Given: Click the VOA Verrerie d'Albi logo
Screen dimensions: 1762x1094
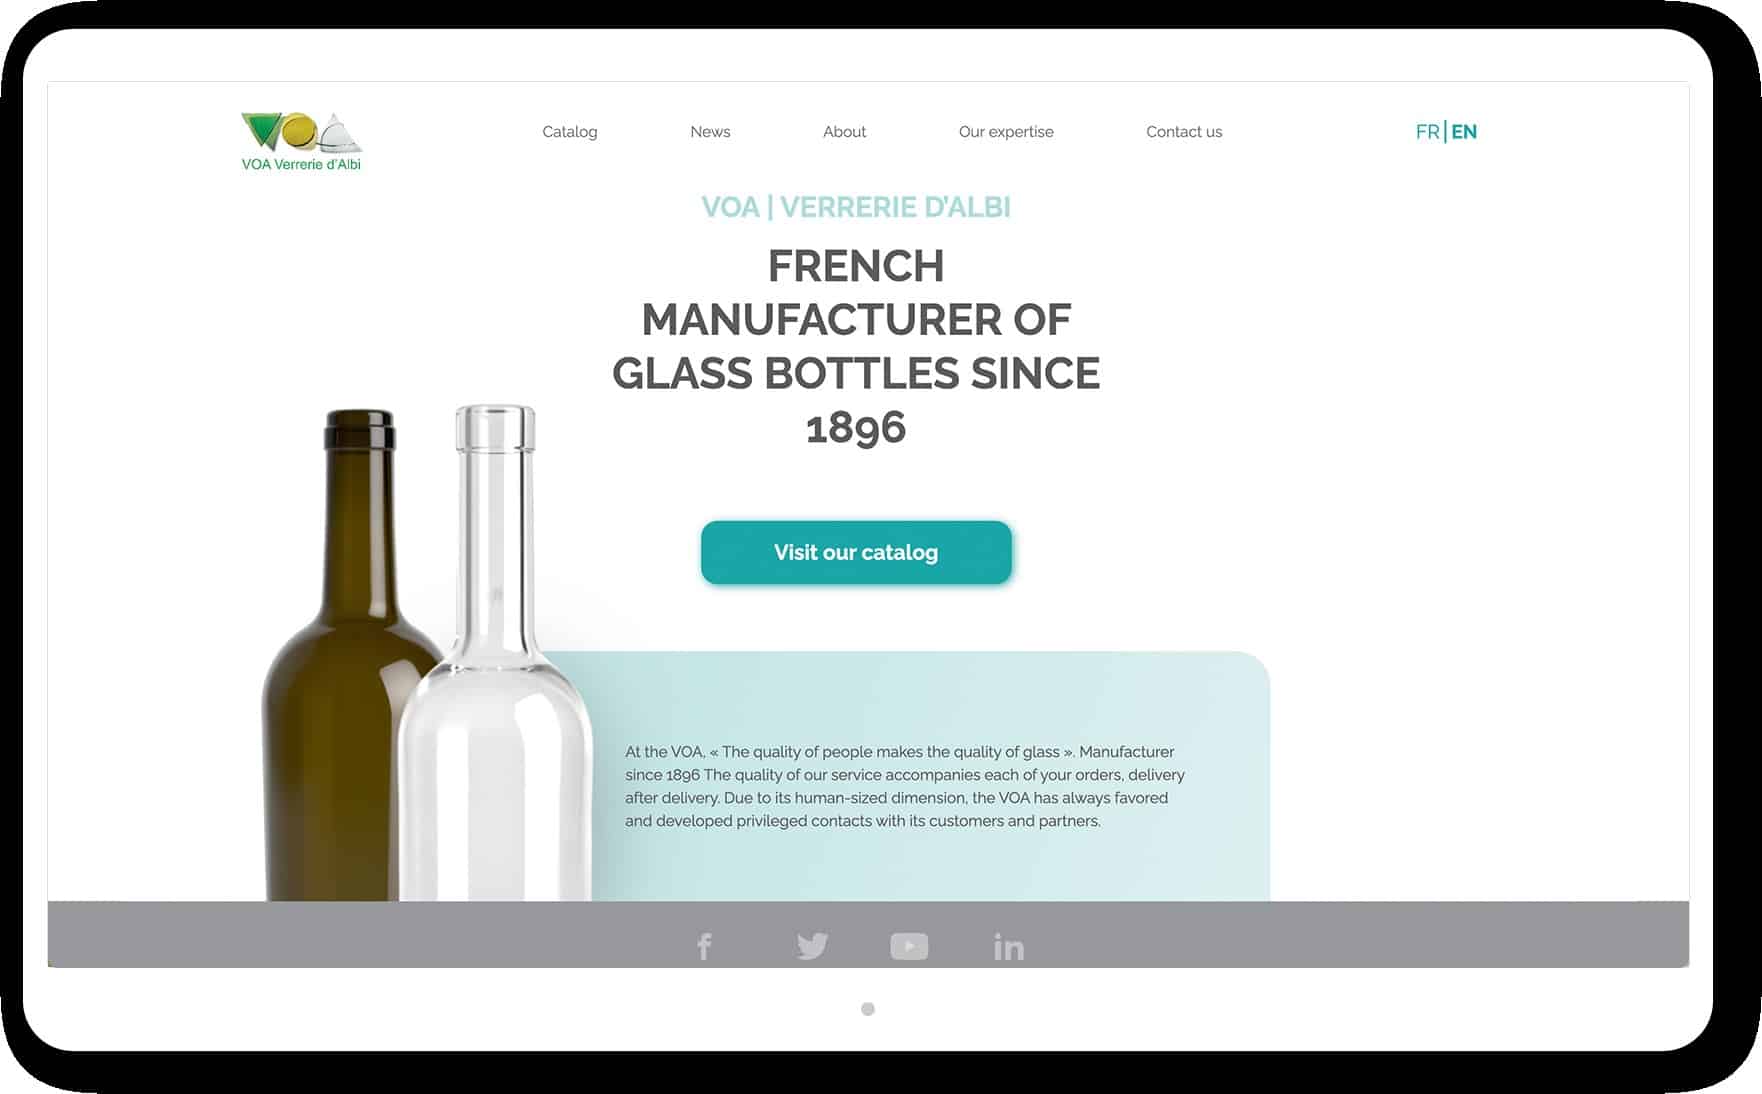Looking at the screenshot, I should coord(301,141).
